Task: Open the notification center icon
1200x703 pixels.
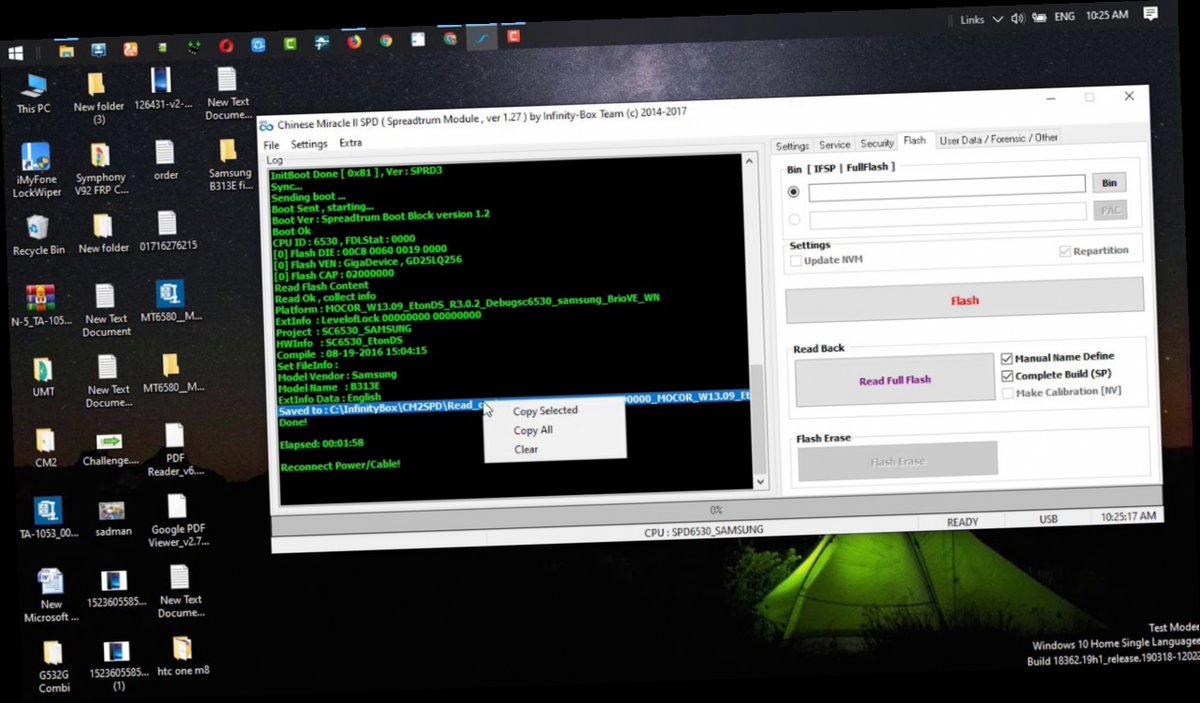Action: tap(1151, 14)
